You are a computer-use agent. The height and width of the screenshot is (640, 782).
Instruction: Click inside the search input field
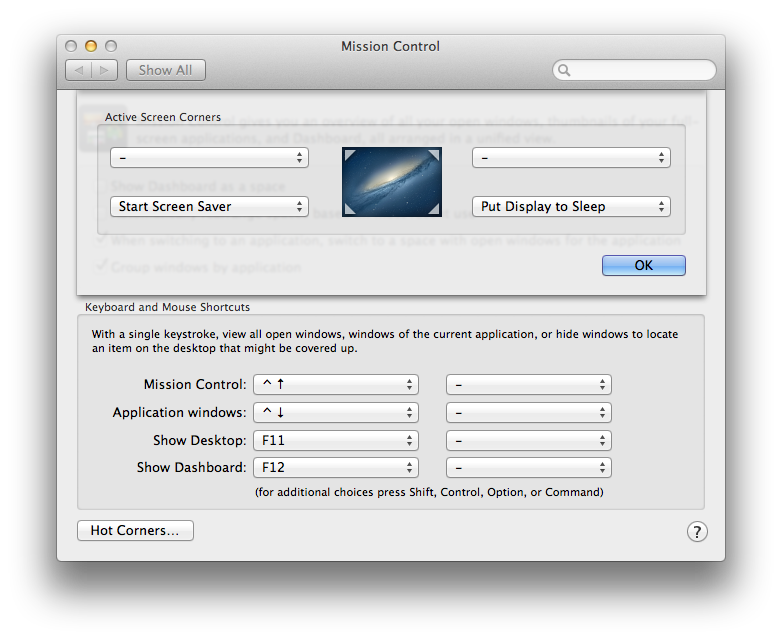(634, 70)
